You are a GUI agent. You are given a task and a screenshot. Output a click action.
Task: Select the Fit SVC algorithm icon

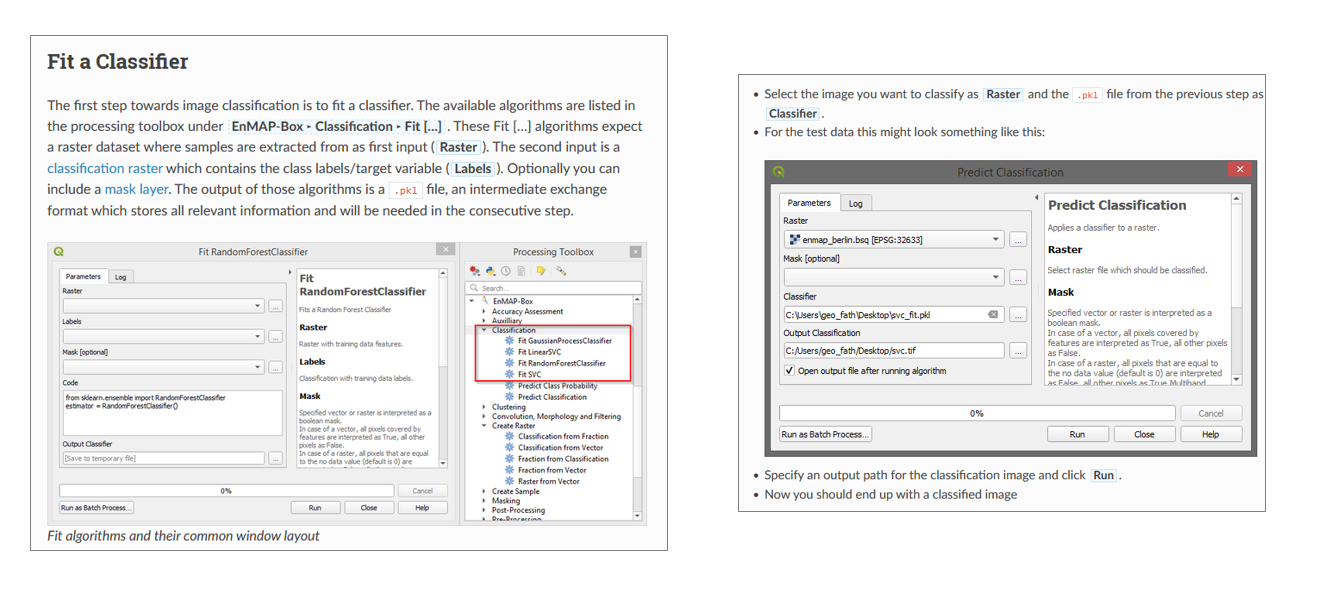click(x=510, y=374)
